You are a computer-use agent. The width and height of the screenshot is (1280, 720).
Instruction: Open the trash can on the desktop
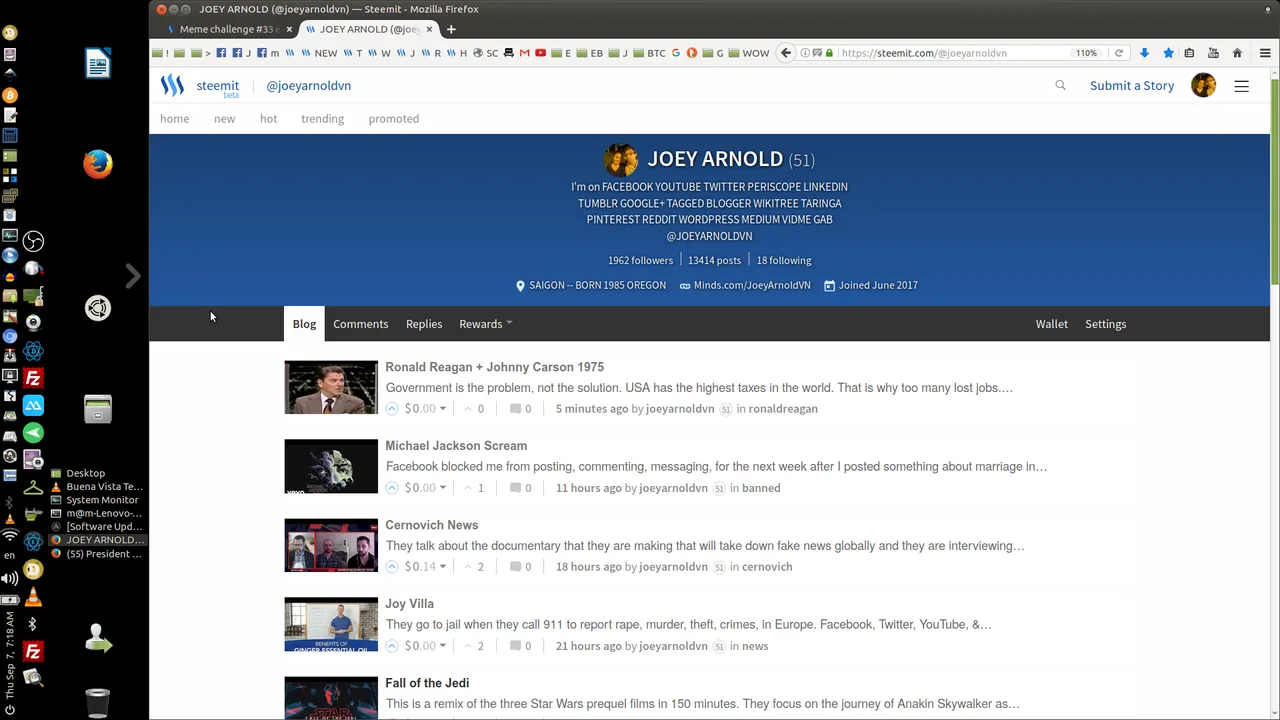click(97, 703)
